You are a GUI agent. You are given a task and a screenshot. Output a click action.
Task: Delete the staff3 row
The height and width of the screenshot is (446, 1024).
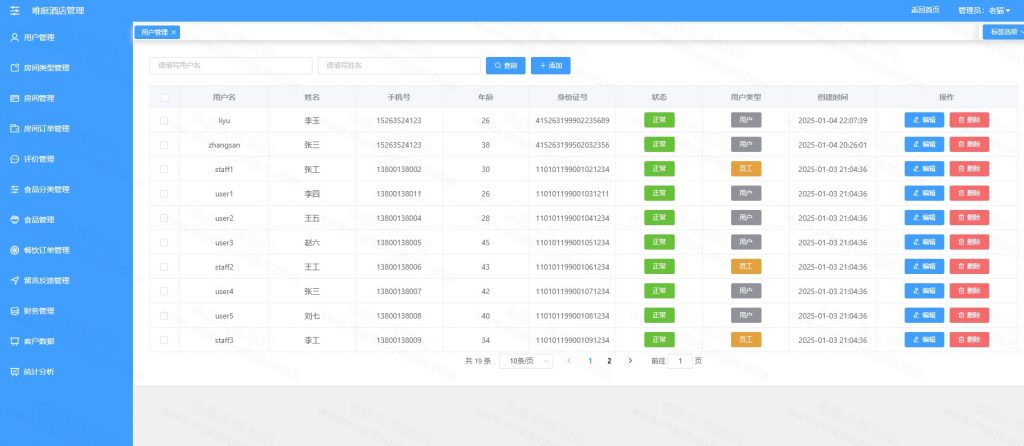click(x=969, y=340)
